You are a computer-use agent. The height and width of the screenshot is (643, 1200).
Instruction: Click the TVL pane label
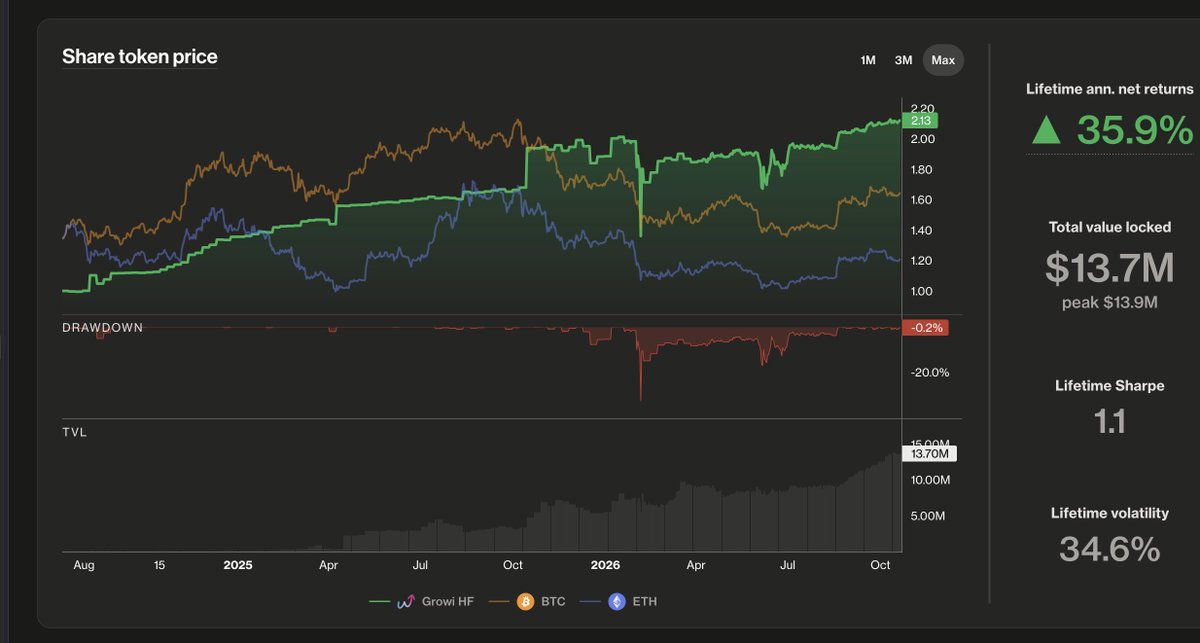(x=75, y=431)
